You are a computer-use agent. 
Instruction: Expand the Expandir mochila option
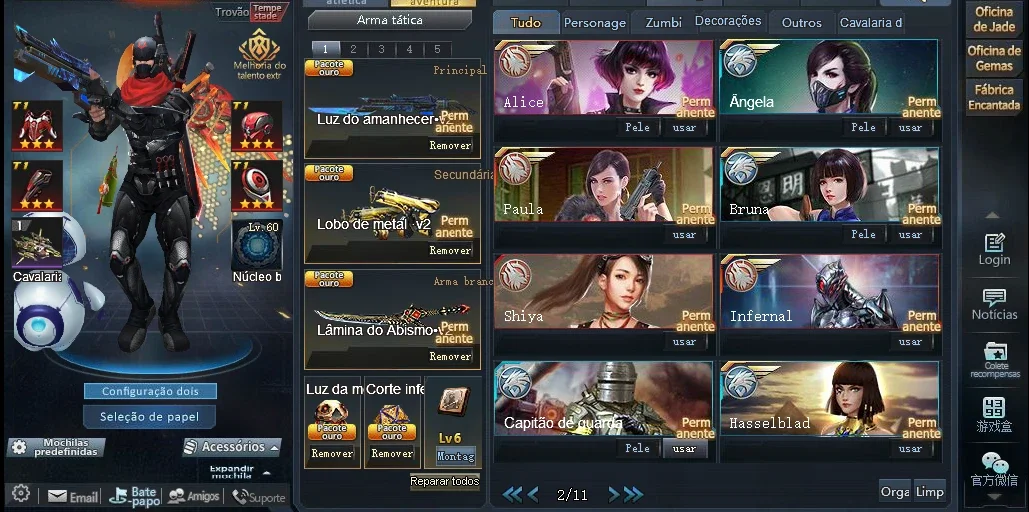point(238,472)
